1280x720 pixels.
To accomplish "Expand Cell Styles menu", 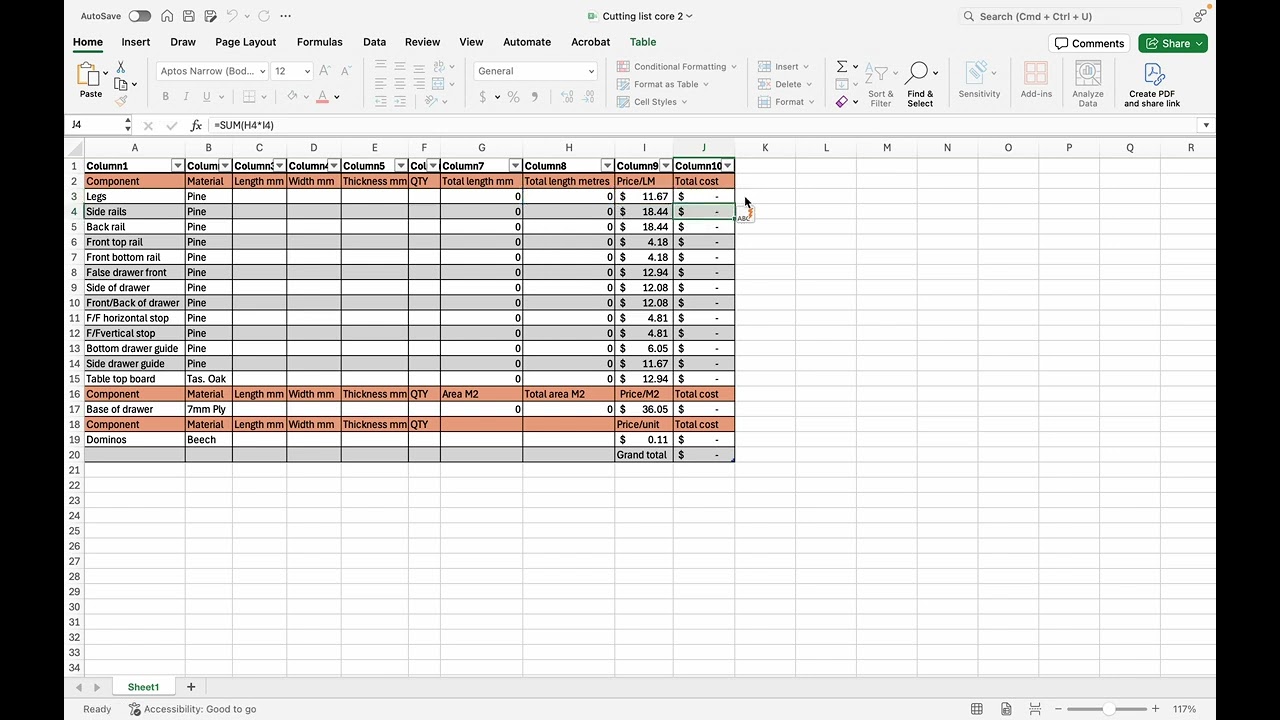I will tap(651, 101).
